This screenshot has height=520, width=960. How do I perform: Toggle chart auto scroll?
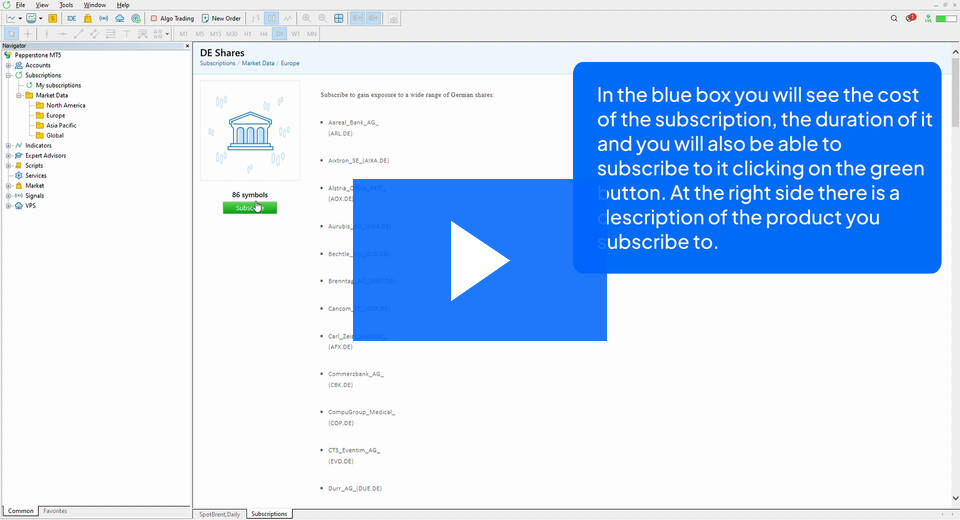click(x=357, y=18)
